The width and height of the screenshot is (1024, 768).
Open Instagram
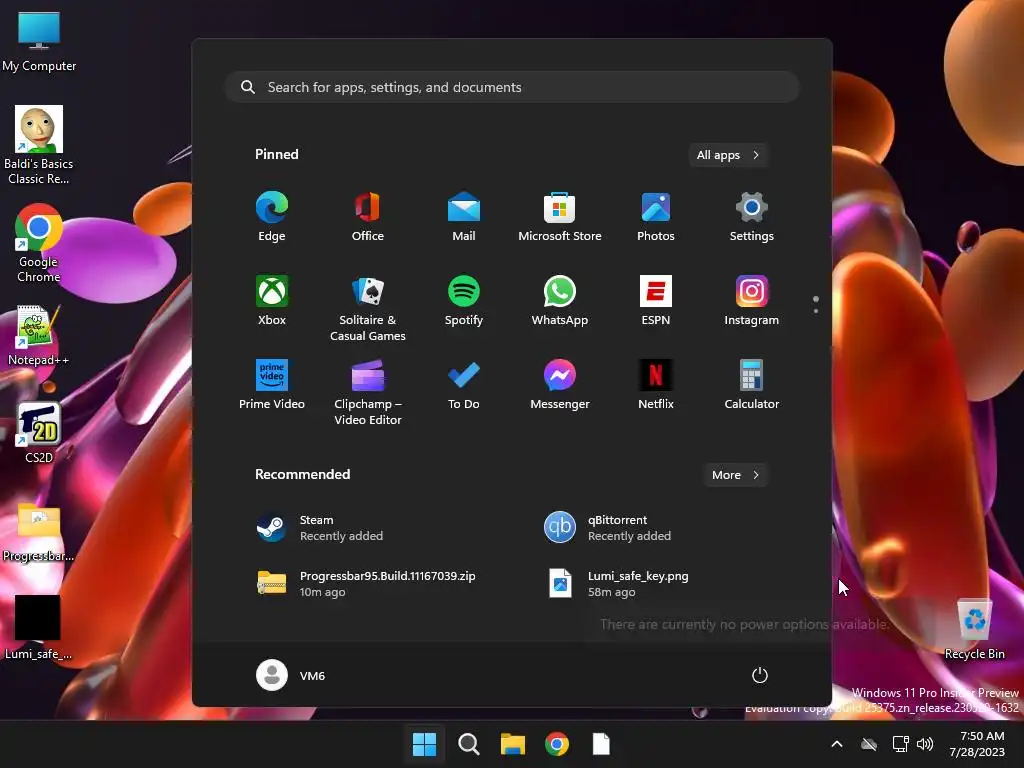tap(752, 301)
